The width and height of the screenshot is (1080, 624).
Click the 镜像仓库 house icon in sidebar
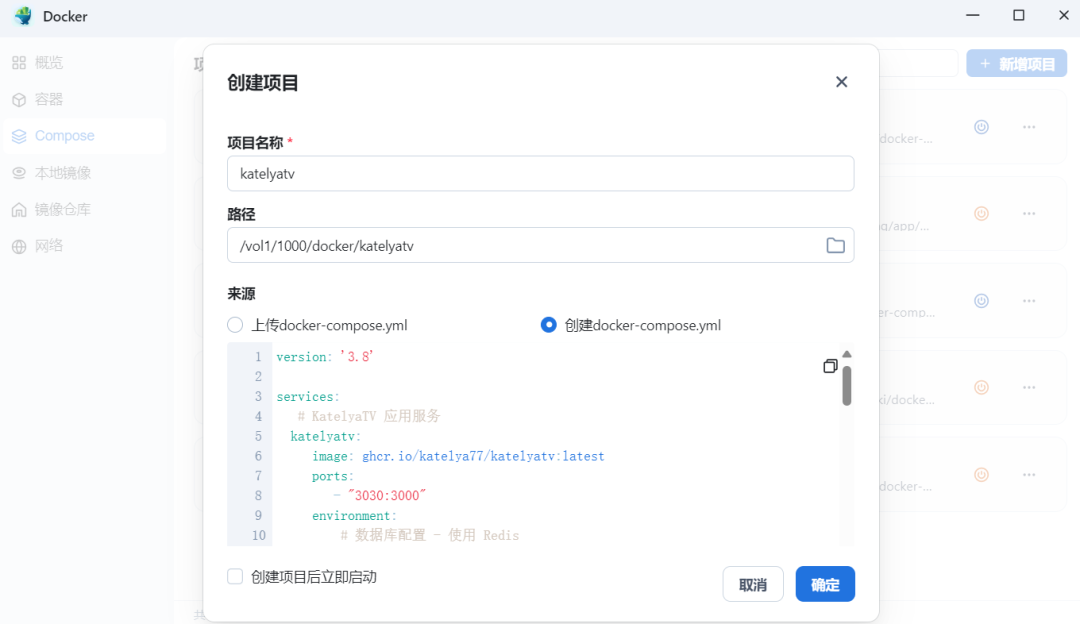pos(19,210)
